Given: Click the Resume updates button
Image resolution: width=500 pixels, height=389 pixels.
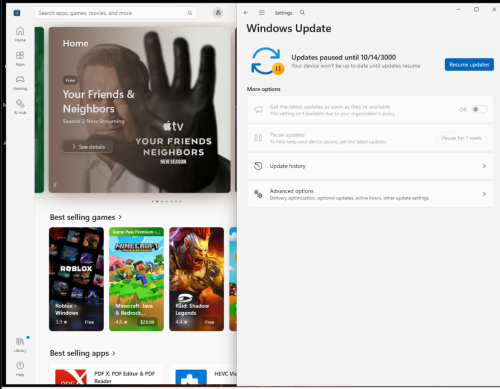Looking at the screenshot, I should click(469, 65).
